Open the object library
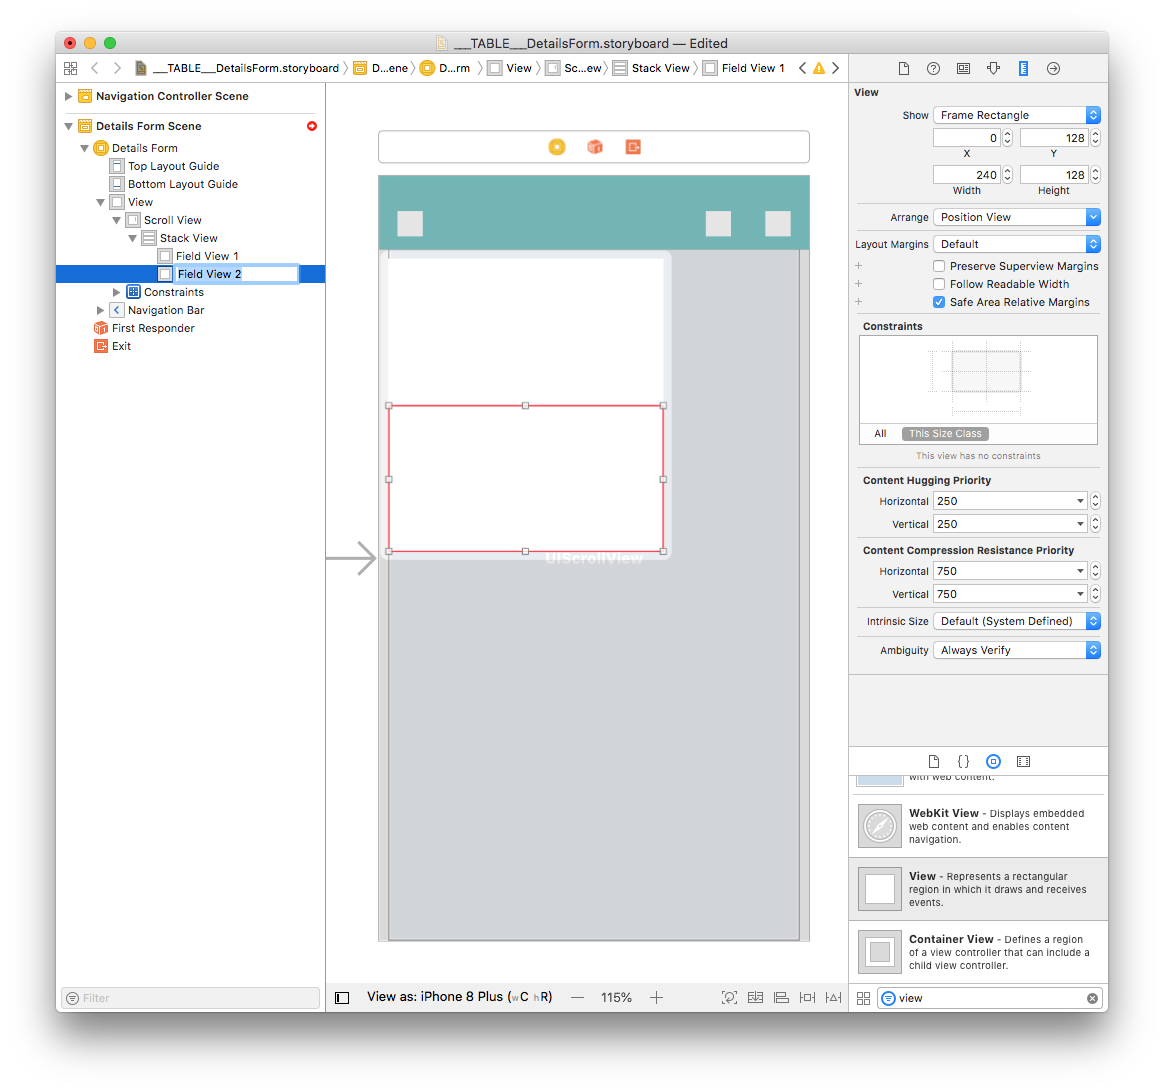This screenshot has height=1092, width=1164. (x=993, y=762)
